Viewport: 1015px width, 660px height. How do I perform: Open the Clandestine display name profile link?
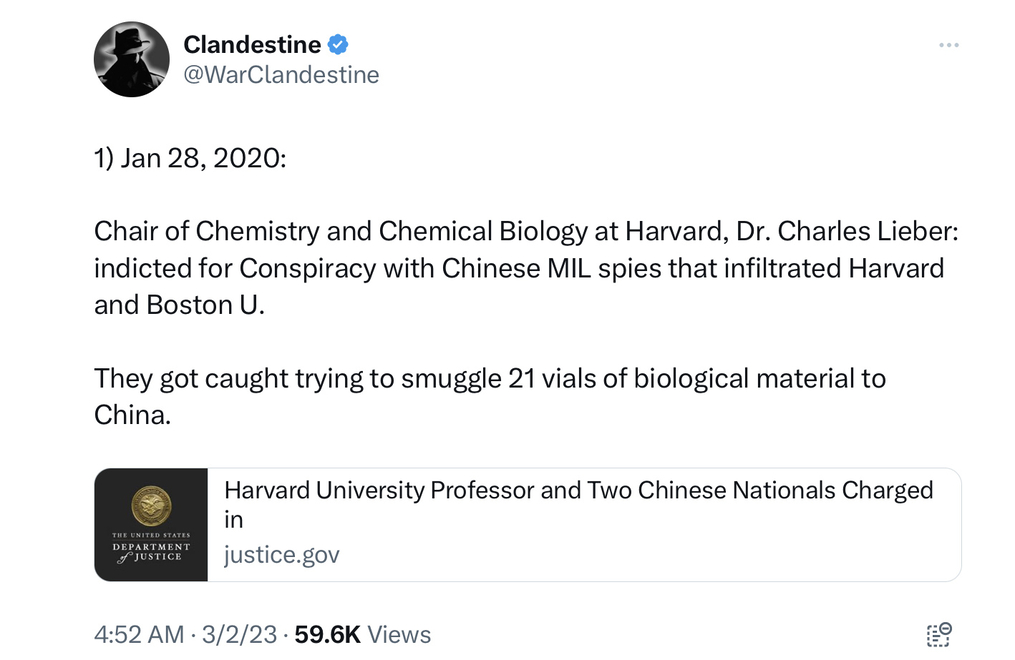(252, 44)
